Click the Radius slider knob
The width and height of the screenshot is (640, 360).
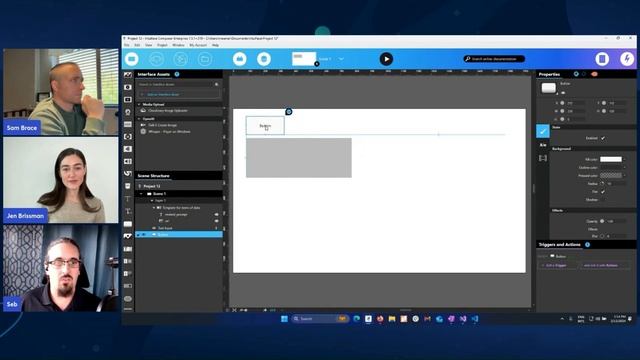[602, 184]
